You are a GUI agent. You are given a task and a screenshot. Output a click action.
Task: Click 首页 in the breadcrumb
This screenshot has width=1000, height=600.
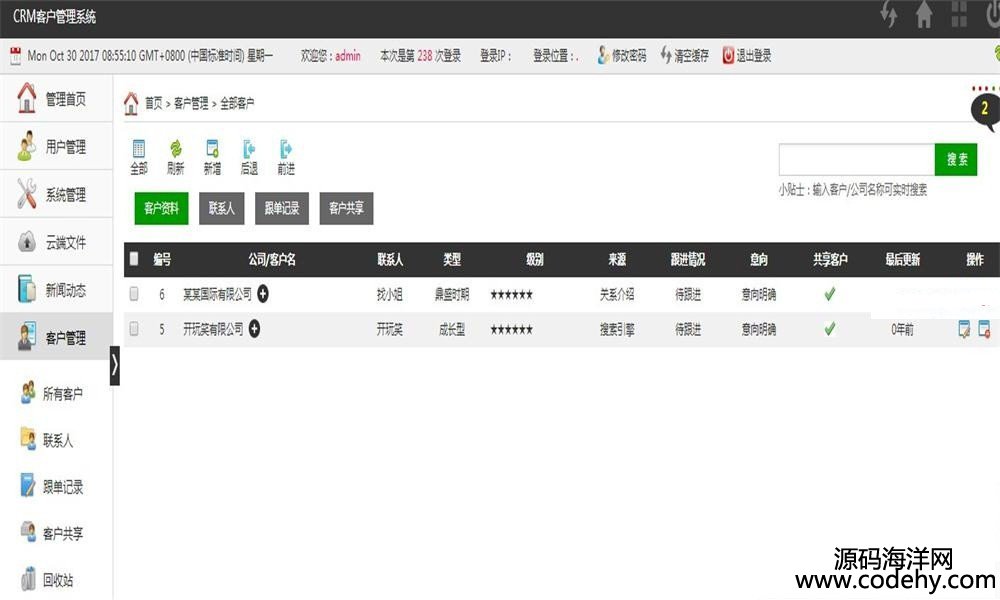point(154,103)
